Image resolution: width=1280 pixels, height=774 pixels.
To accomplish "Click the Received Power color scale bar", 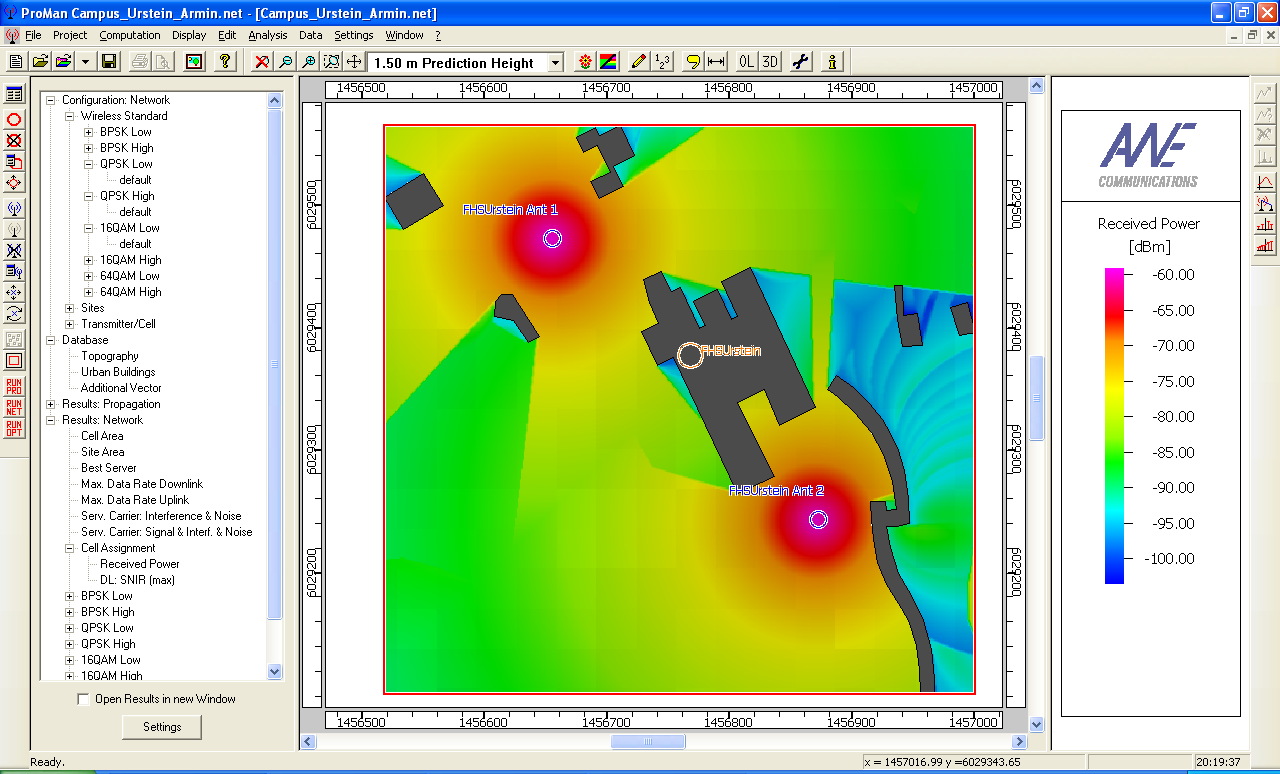I will [x=1114, y=425].
